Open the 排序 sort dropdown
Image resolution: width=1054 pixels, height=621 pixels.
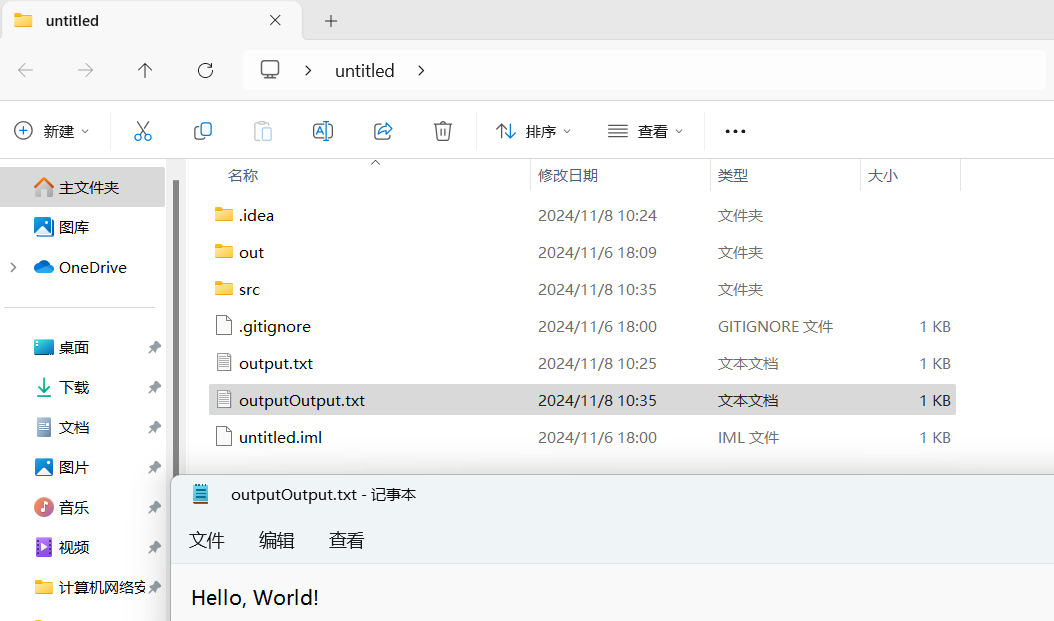click(534, 131)
